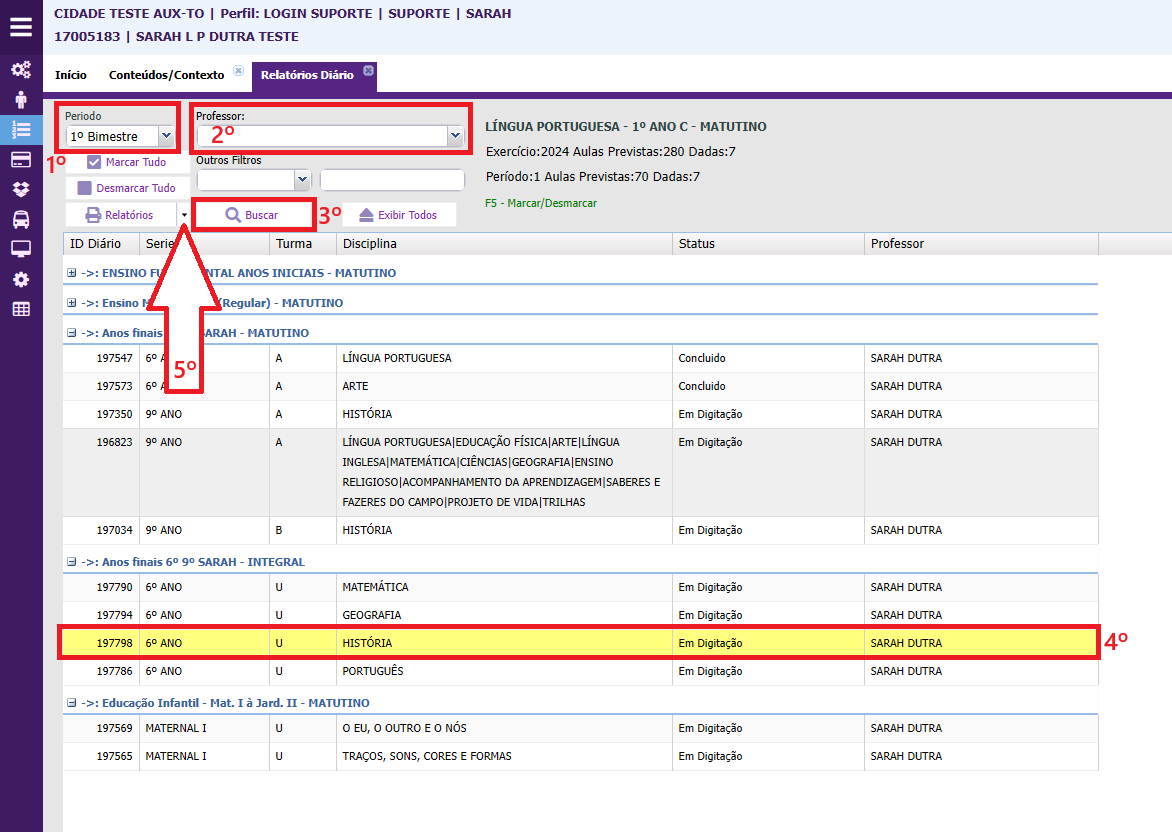
Task: Click in the Outros Filtros text field
Action: coord(392,180)
